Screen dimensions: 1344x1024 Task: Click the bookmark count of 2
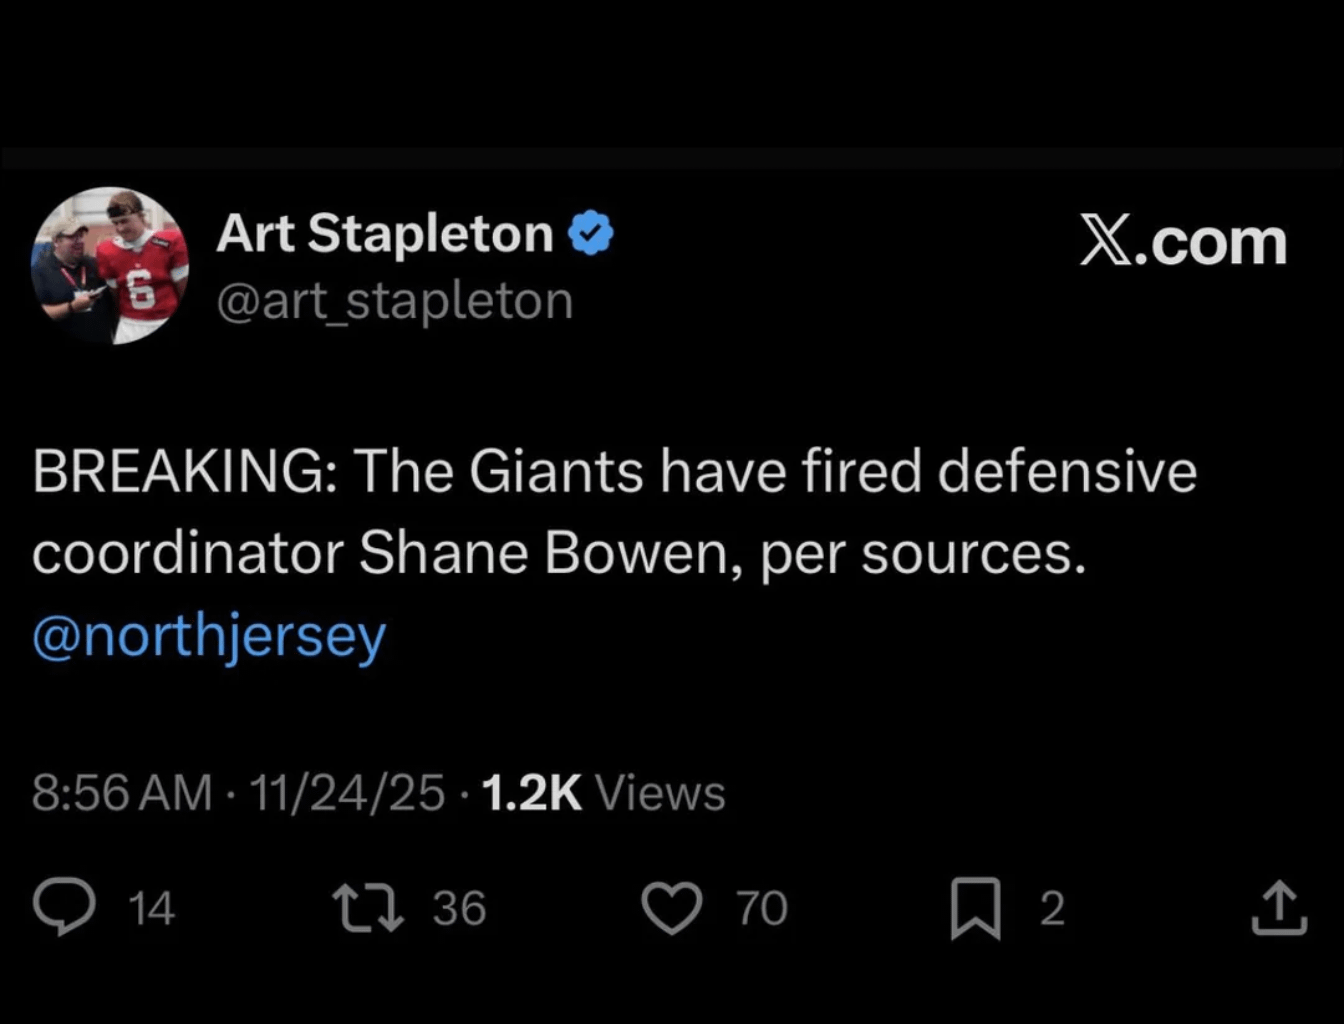click(x=1052, y=908)
